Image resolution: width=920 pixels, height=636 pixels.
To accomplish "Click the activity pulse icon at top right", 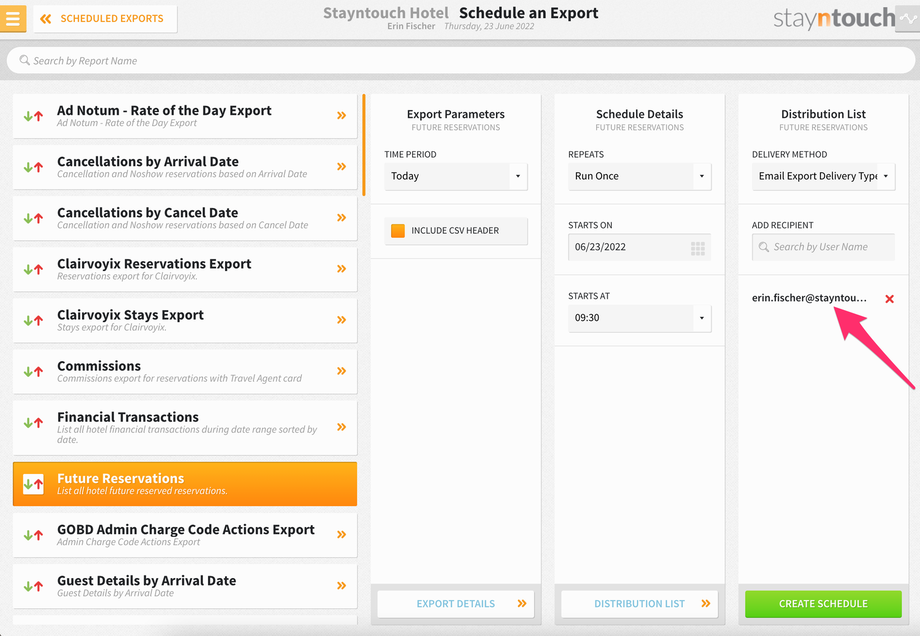I will tap(908, 19).
